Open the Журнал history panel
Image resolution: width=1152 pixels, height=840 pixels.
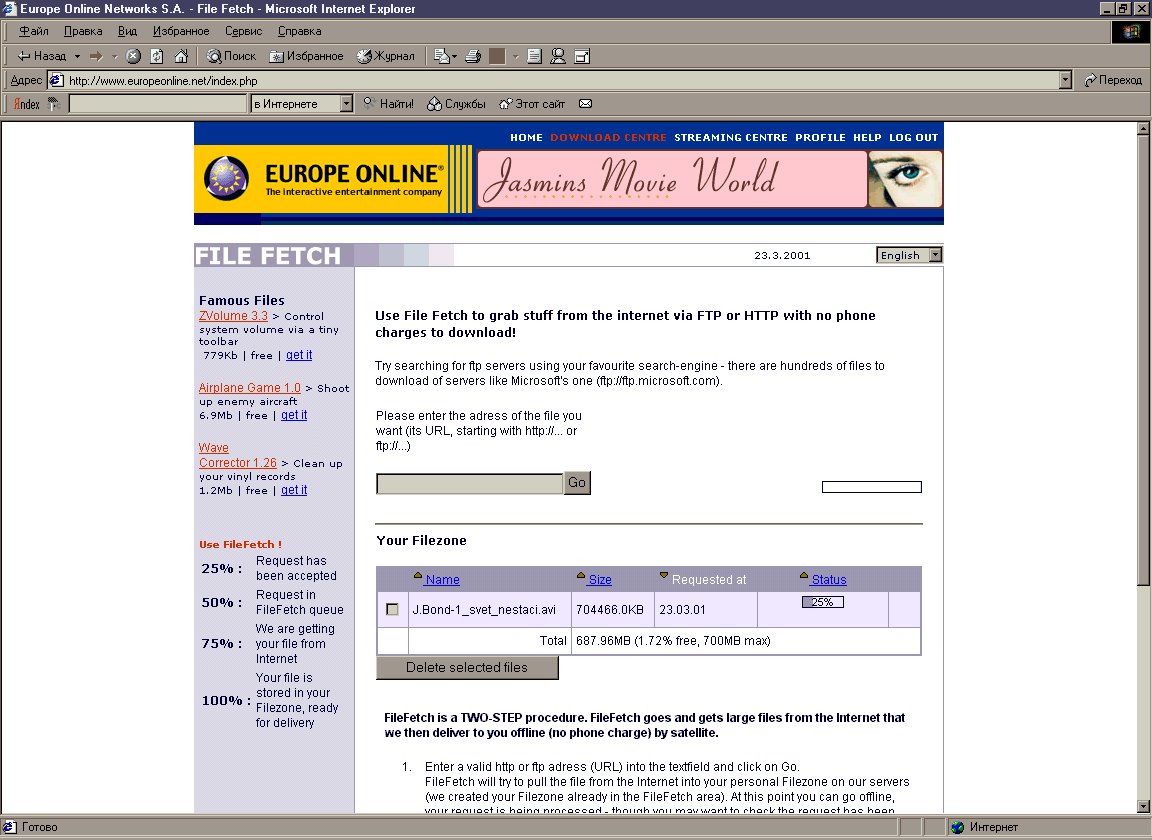(x=386, y=56)
